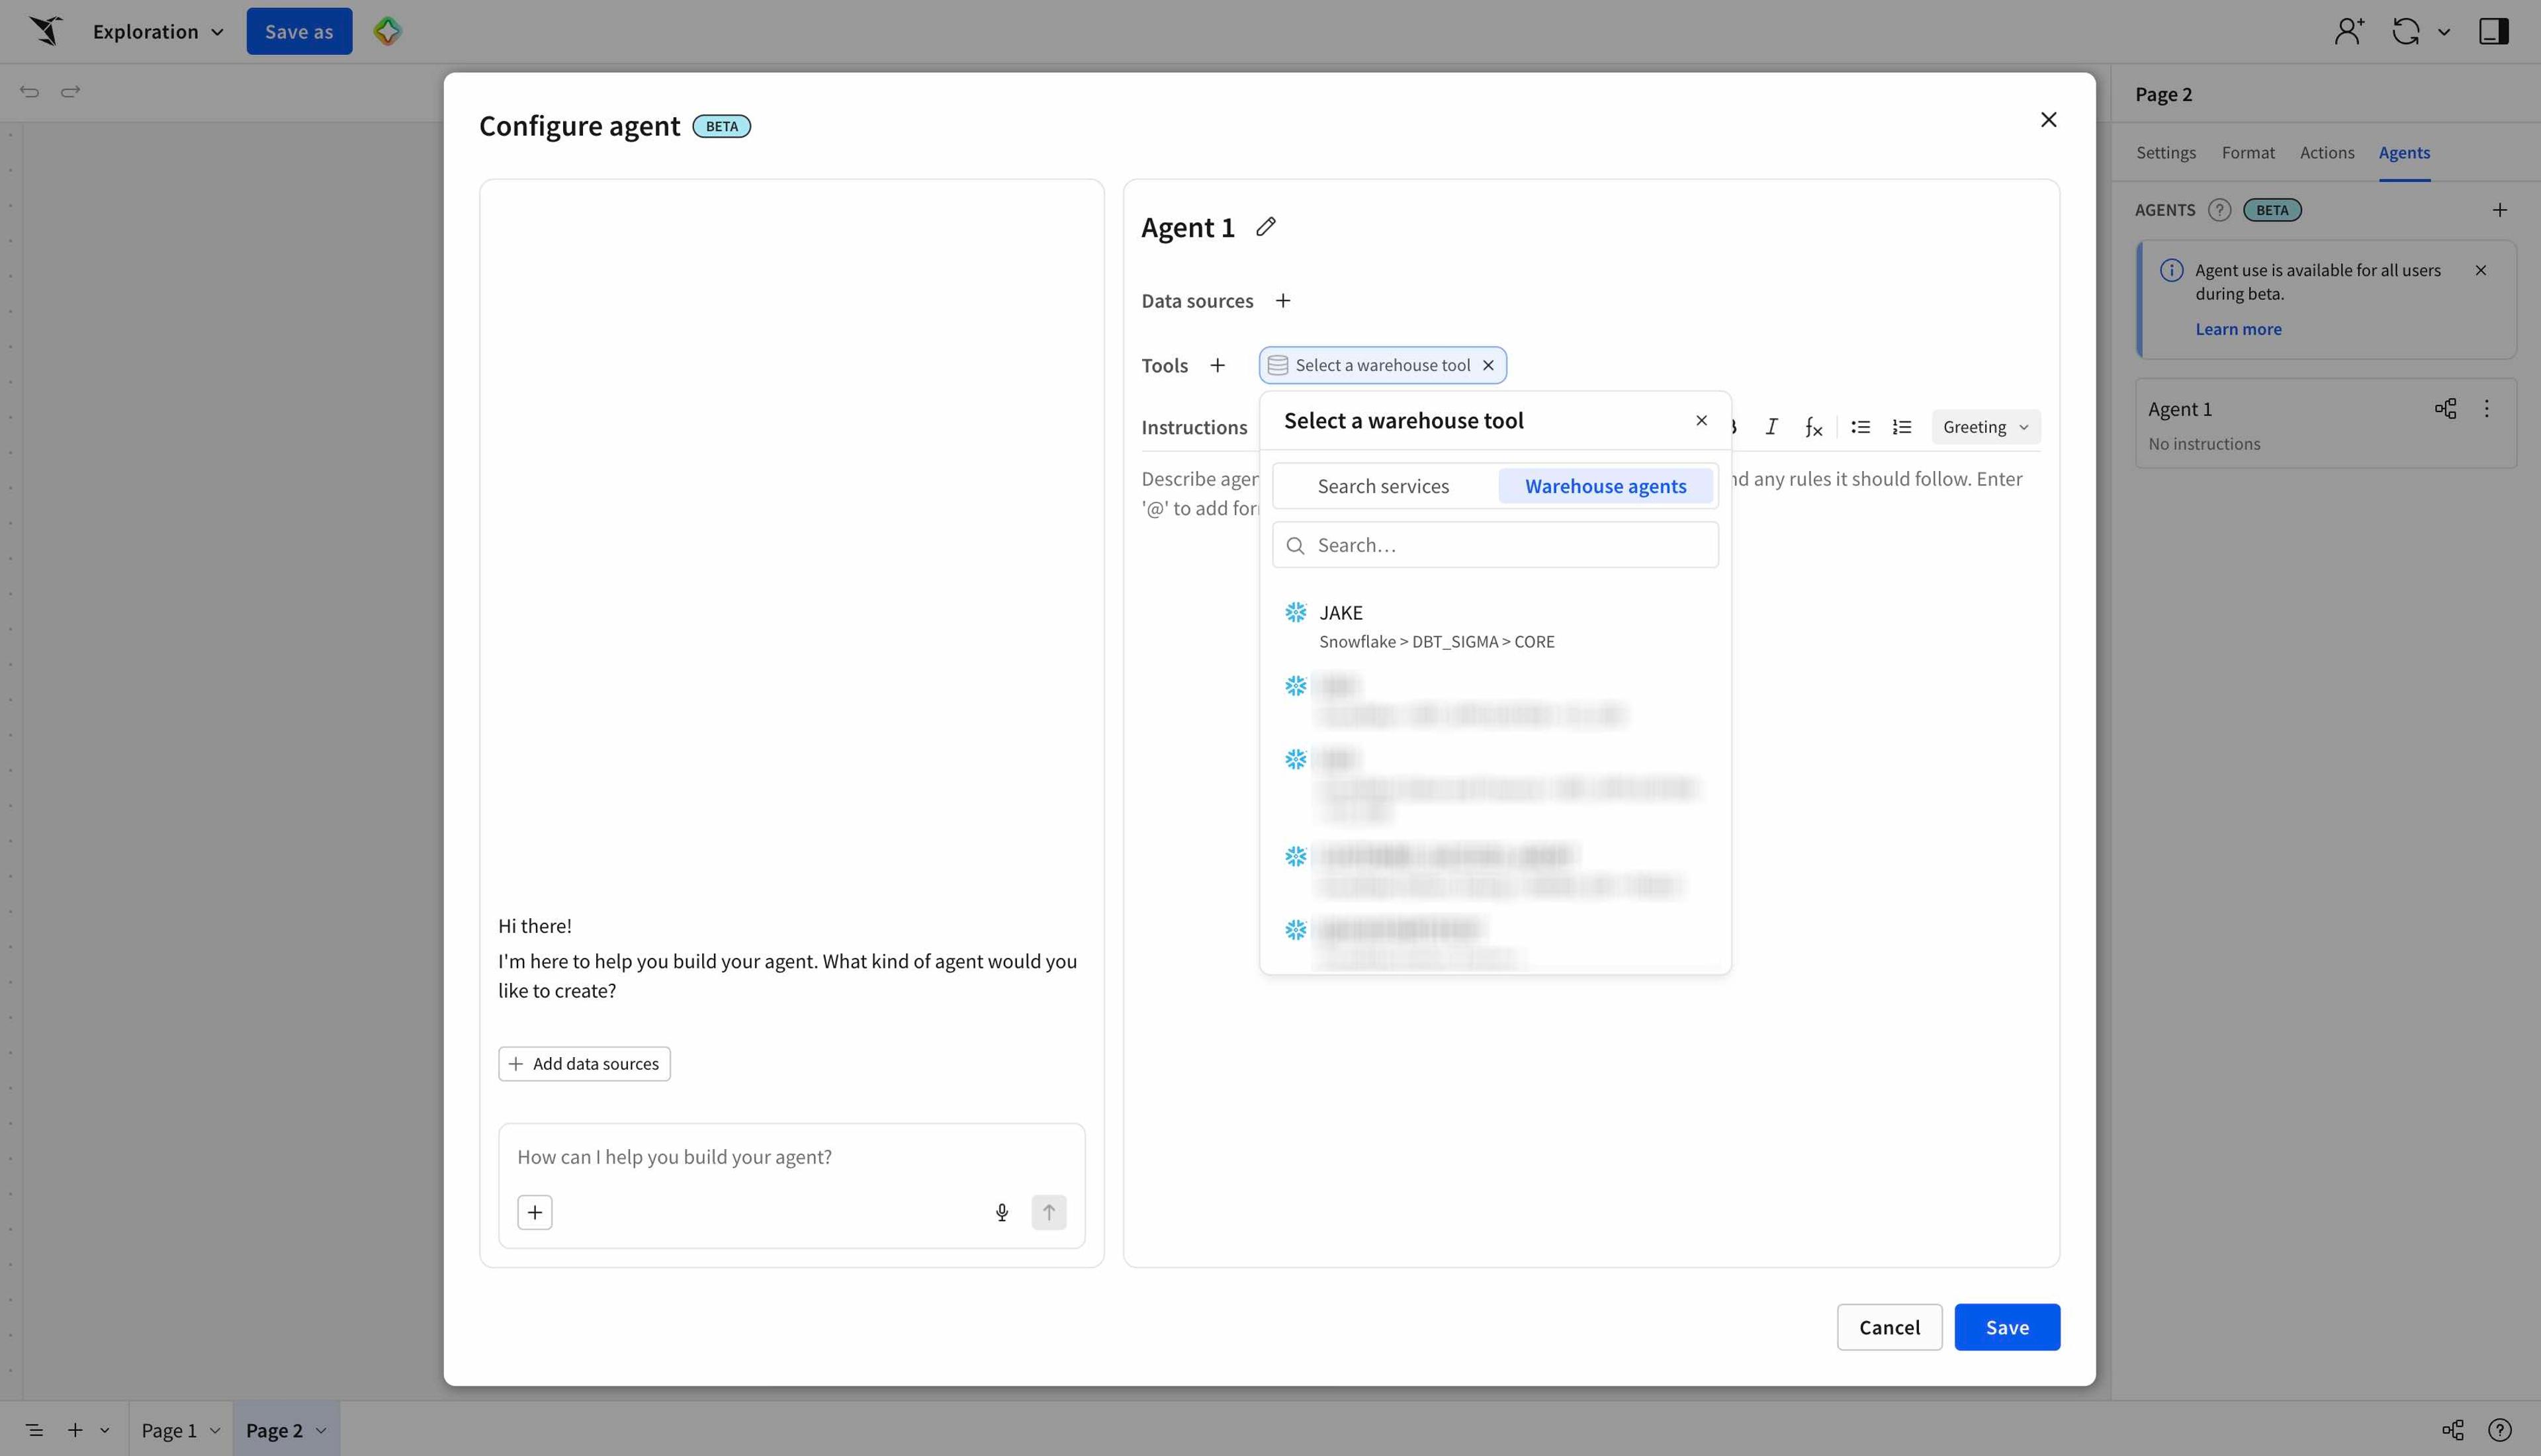The height and width of the screenshot is (1456, 2541).
Task: Apply numbered list formatting
Action: [x=1902, y=428]
